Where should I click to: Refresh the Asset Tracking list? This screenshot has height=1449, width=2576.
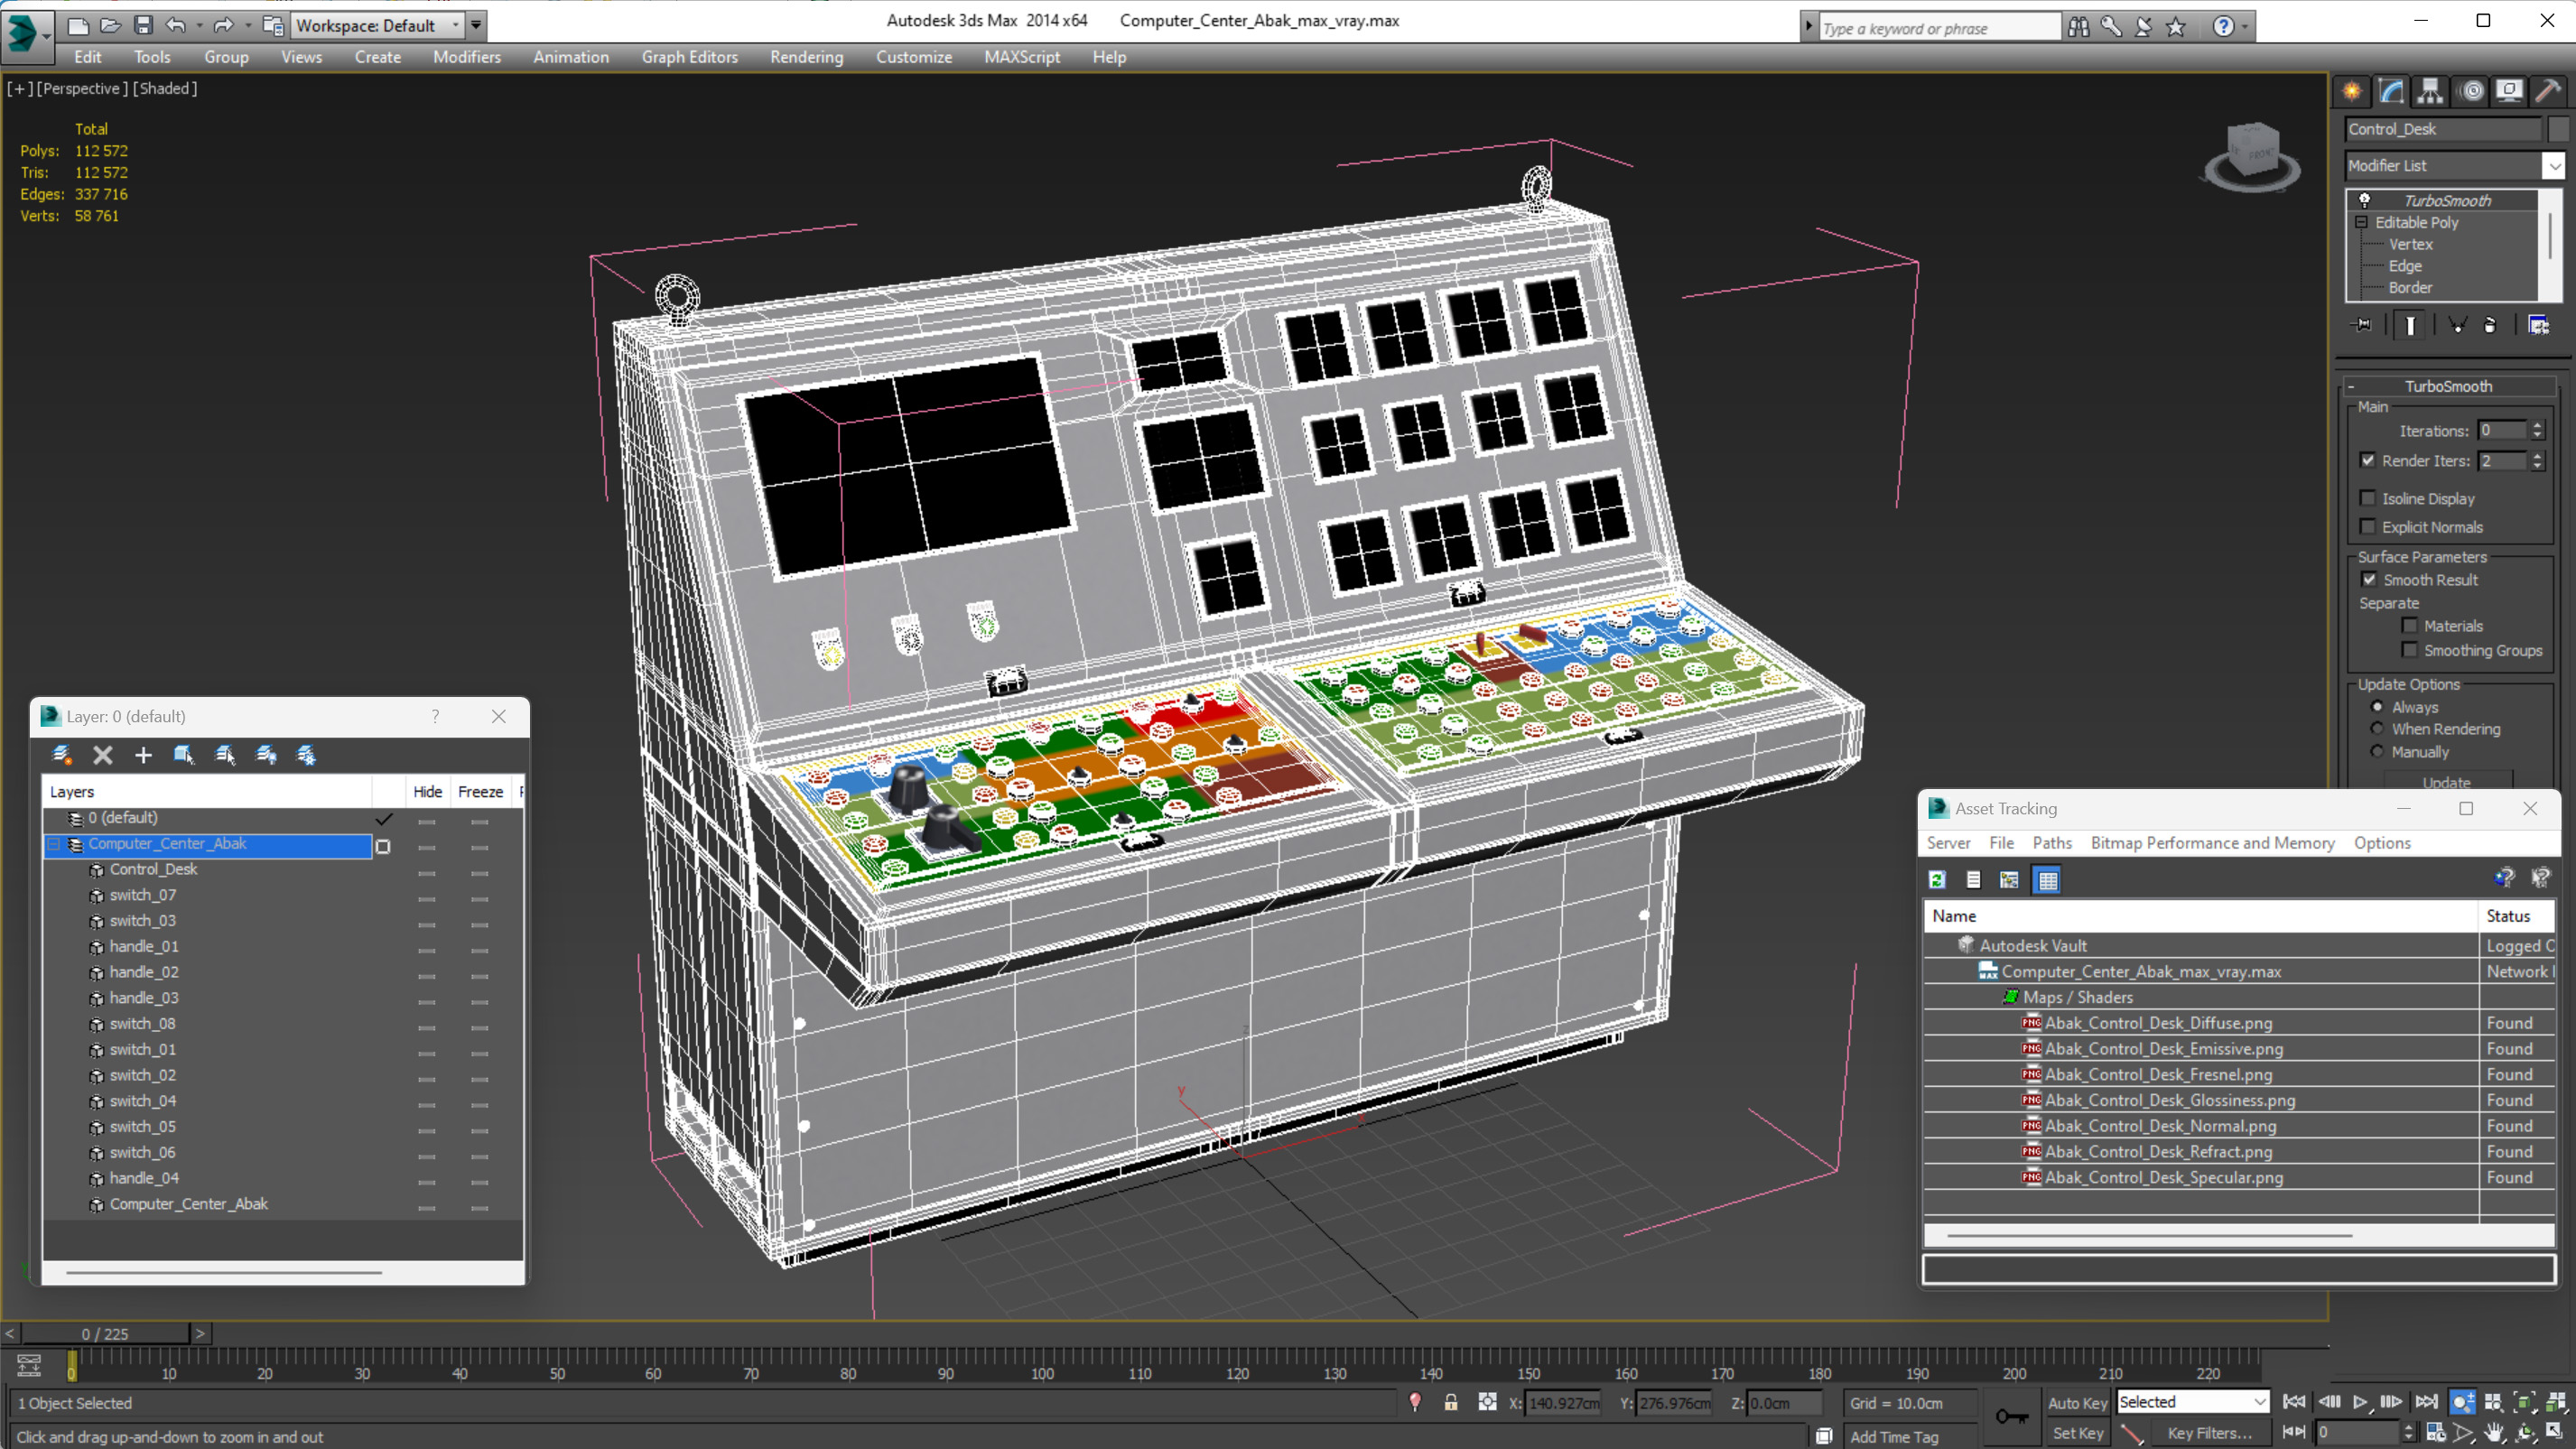click(1937, 880)
